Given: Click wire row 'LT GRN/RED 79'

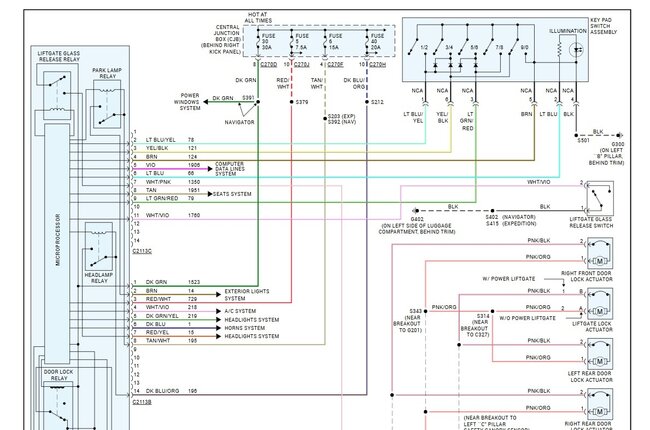Looking at the screenshot, I should click(x=170, y=199).
